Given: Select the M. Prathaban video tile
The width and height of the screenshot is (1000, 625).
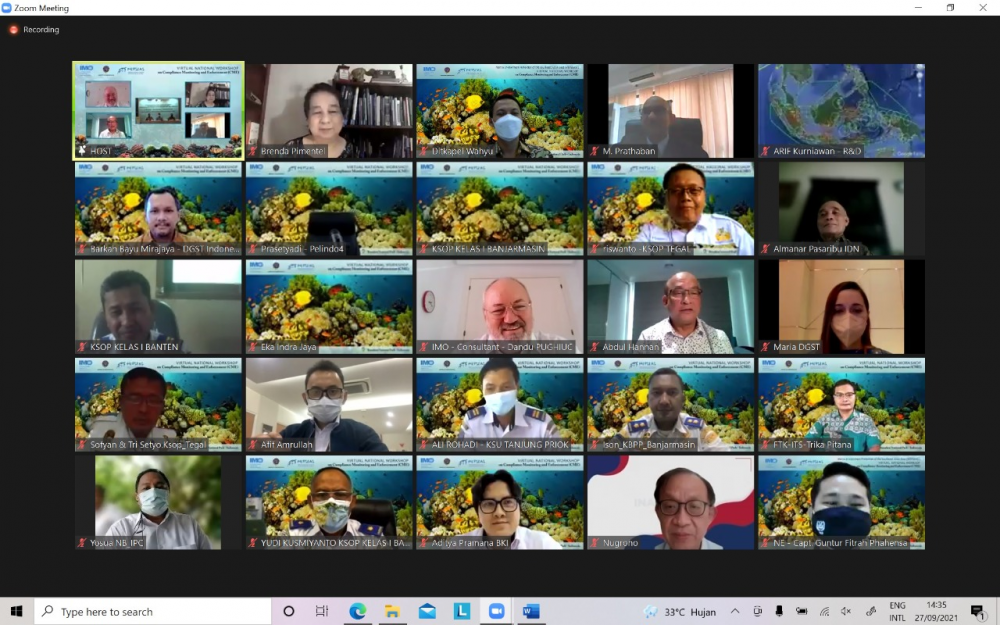Looking at the screenshot, I should coord(670,110).
